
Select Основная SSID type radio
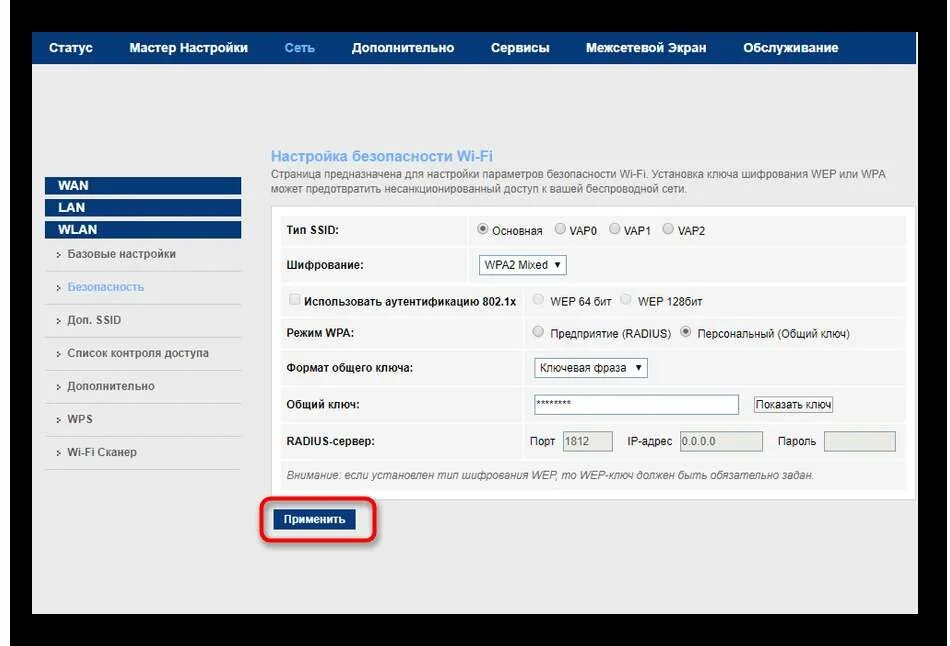tap(483, 229)
